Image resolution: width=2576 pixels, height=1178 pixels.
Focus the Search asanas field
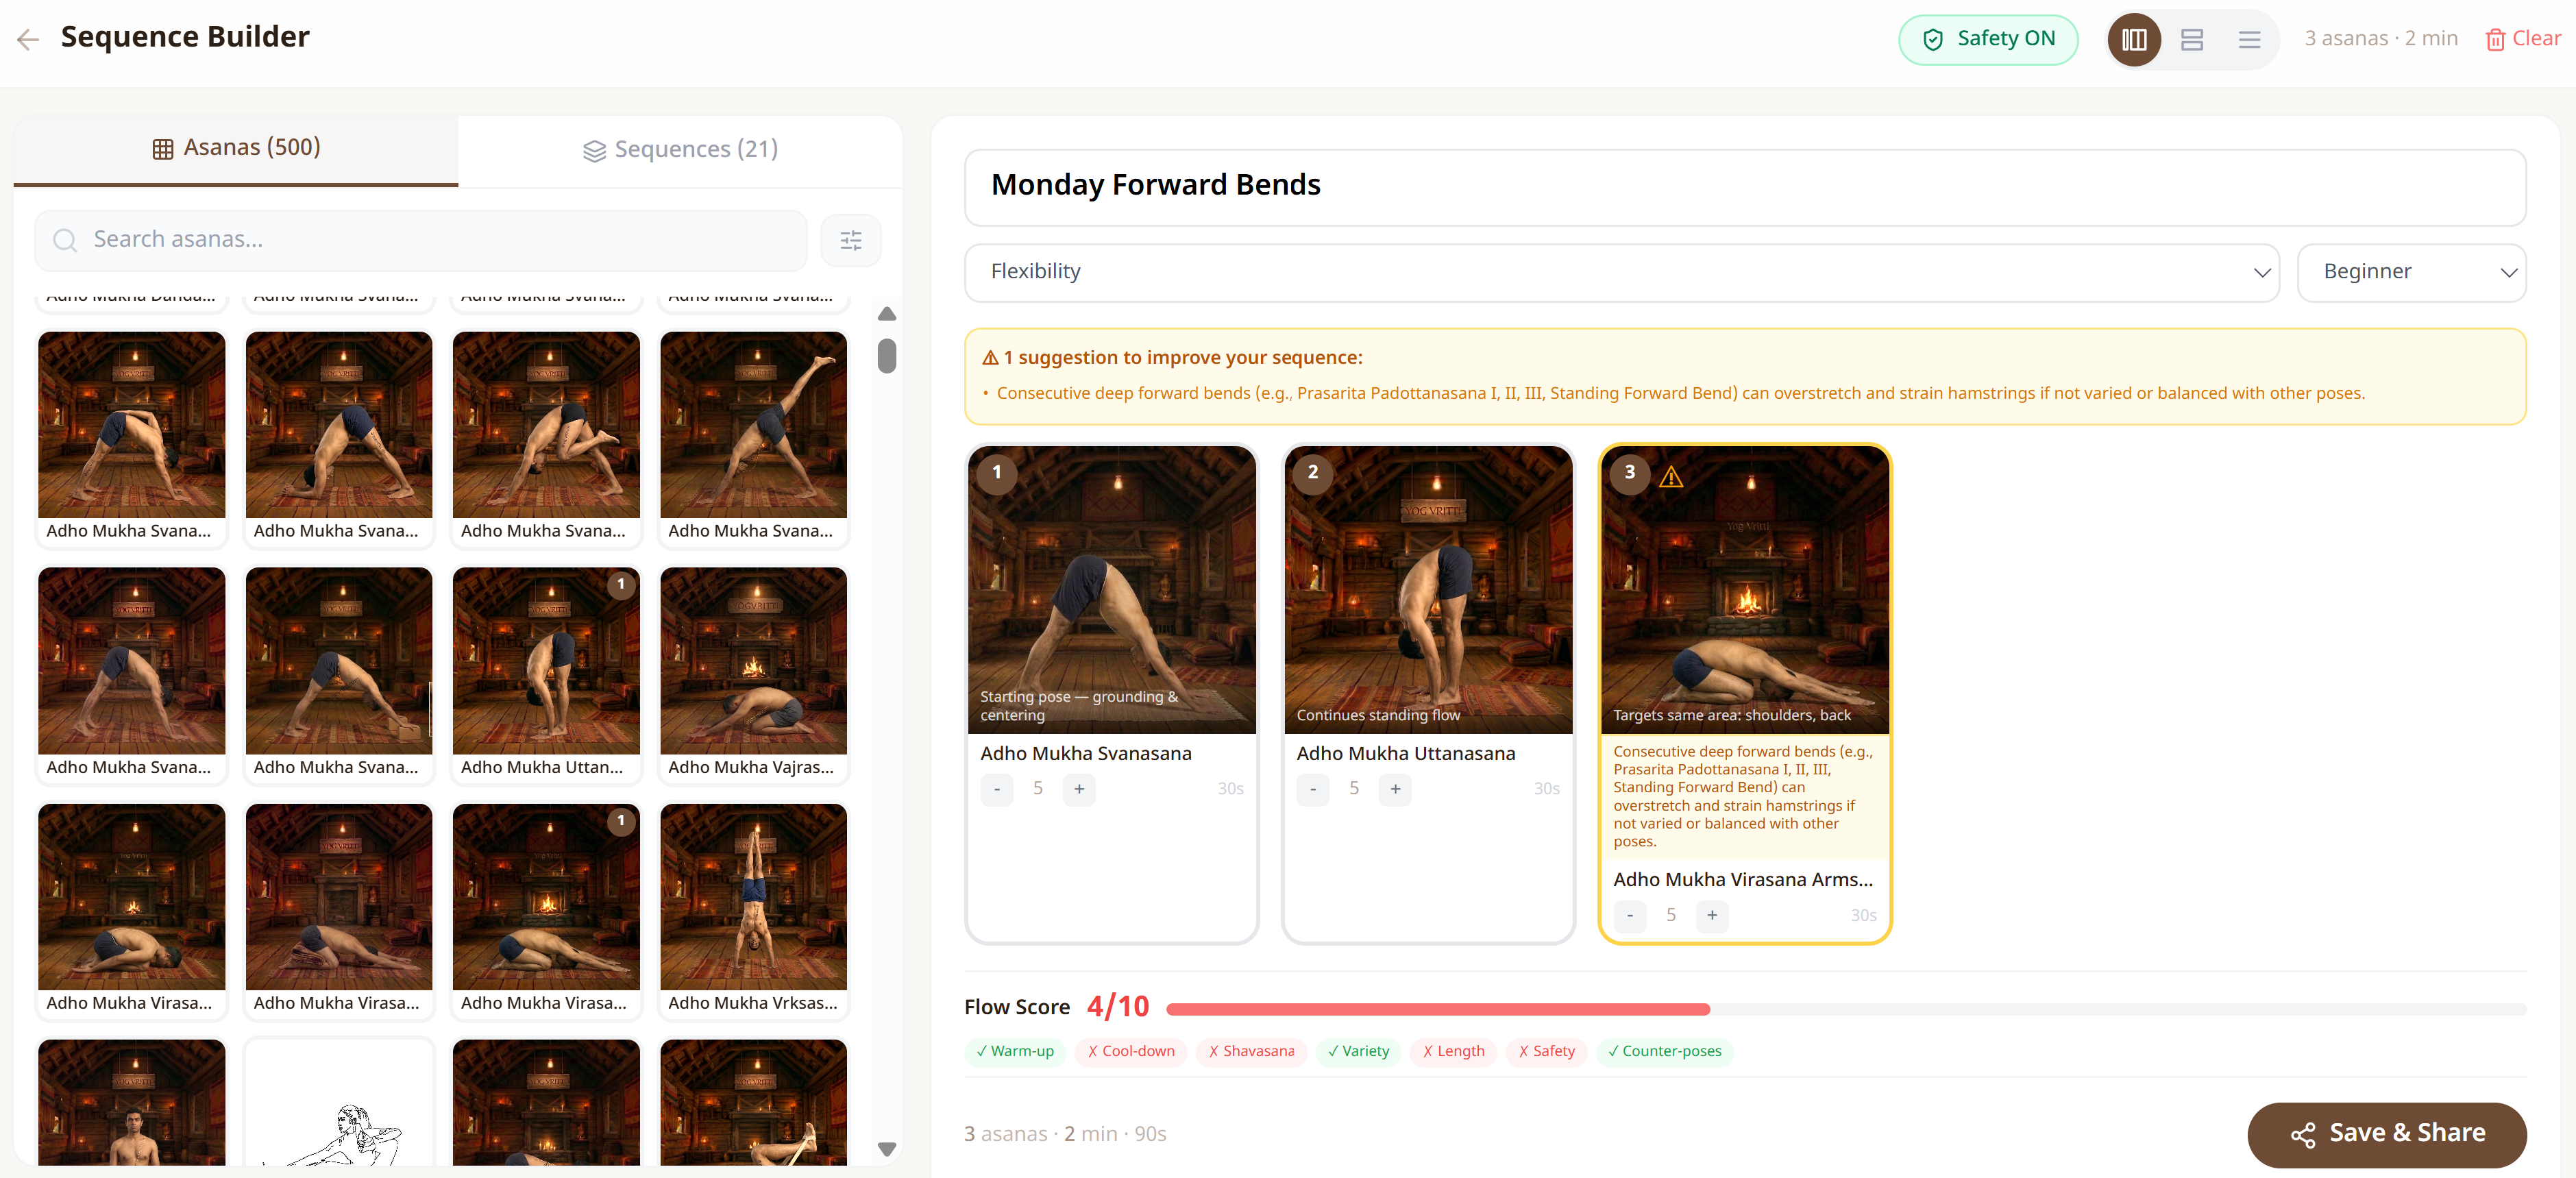pyautogui.click(x=421, y=240)
